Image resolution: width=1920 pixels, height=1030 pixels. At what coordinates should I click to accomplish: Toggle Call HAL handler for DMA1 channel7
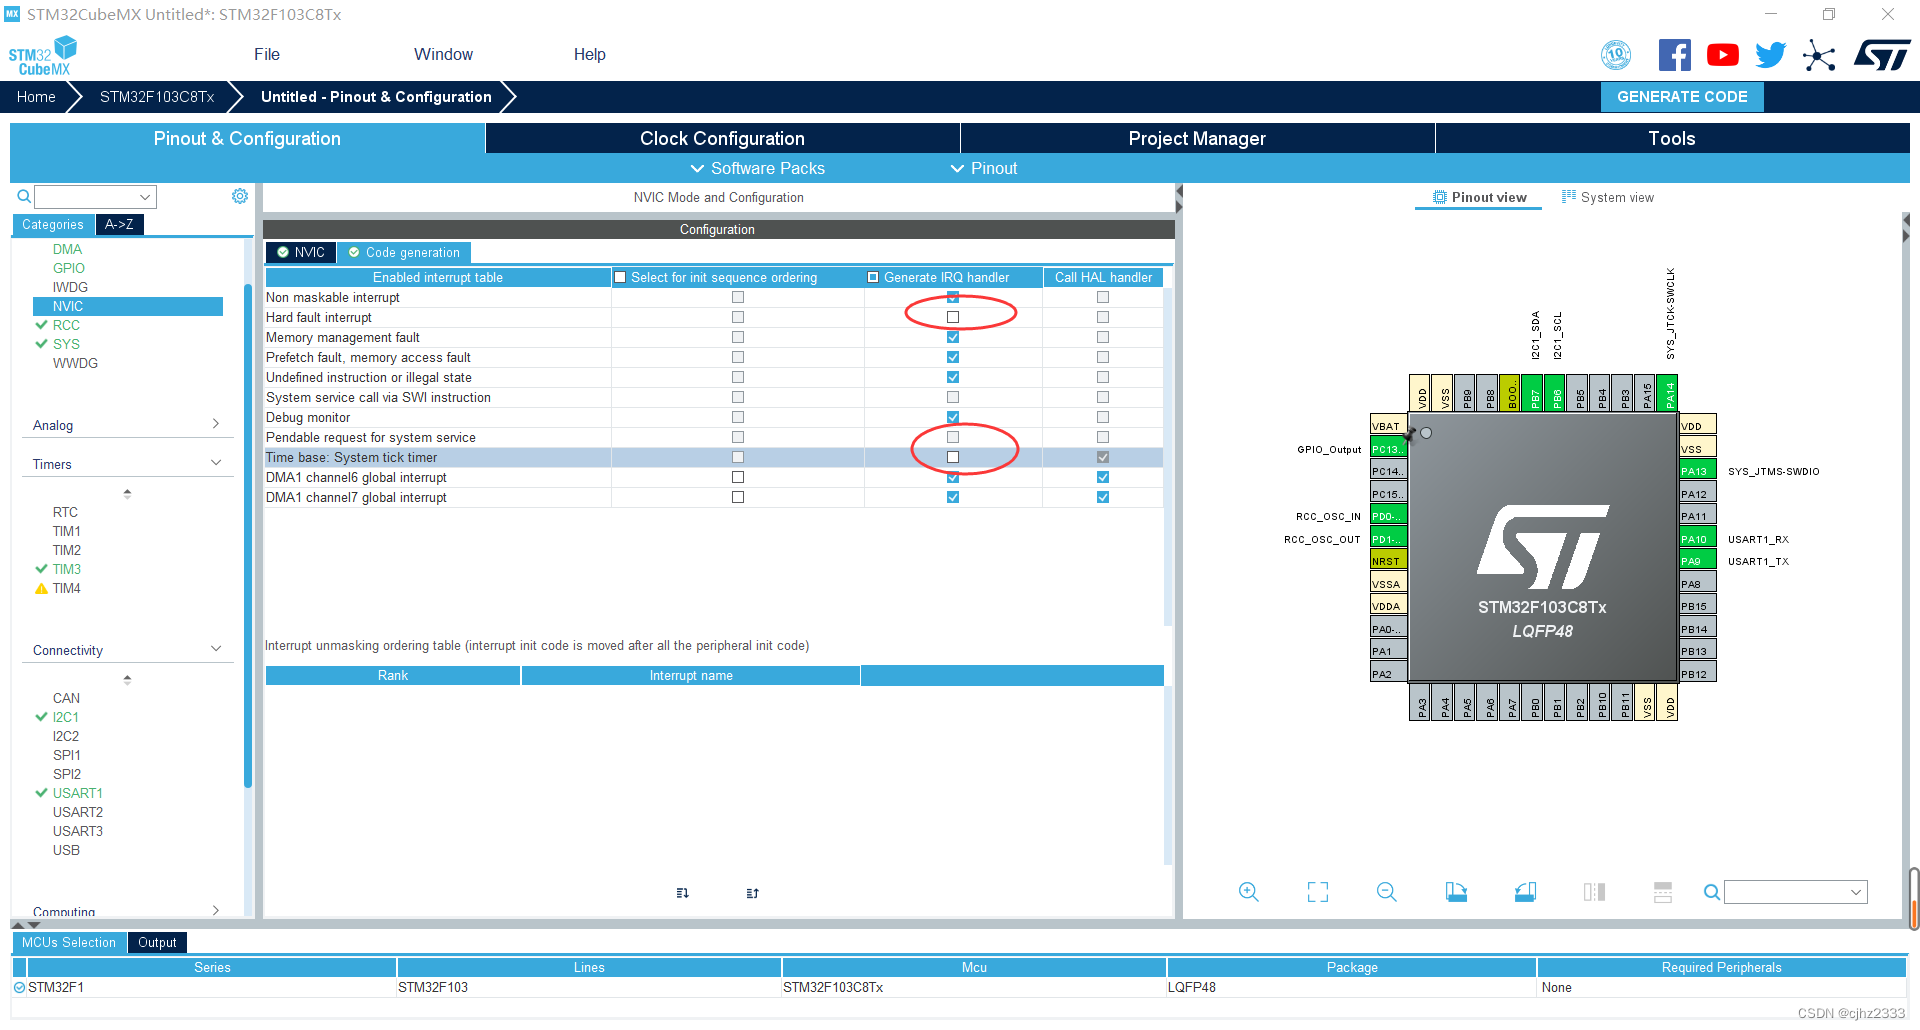tap(1103, 497)
